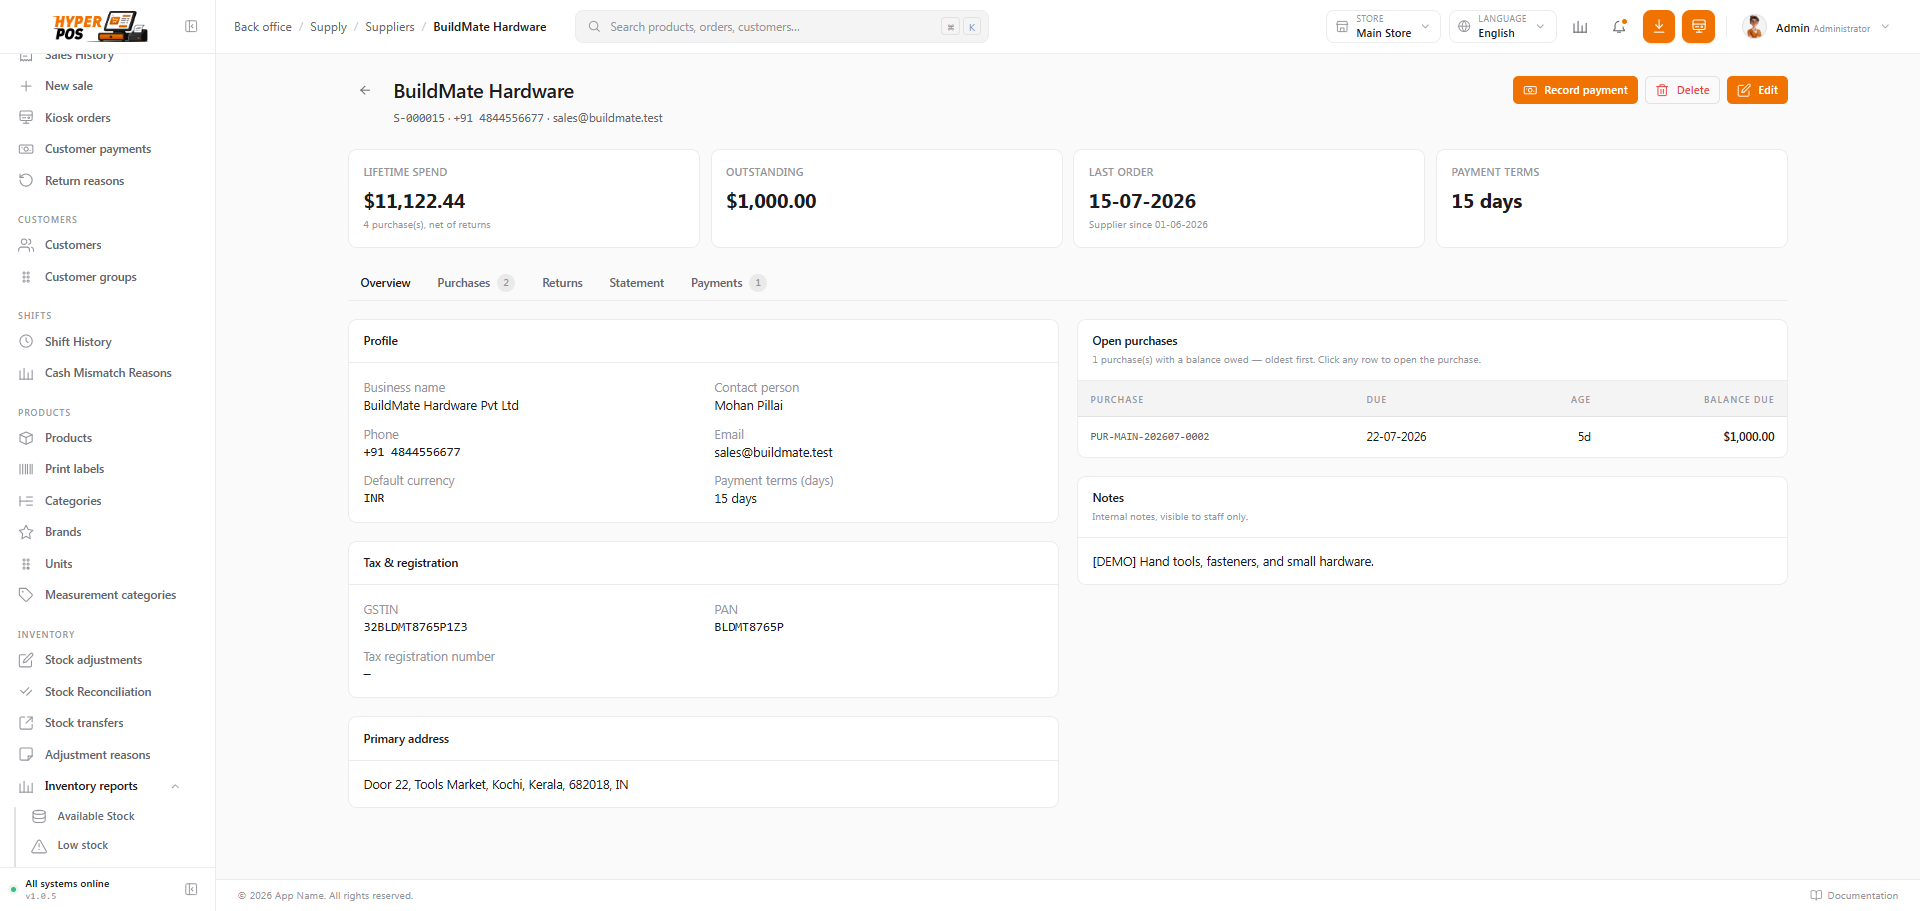This screenshot has width=1920, height=911.
Task: Click the 22-07-2026 due date cell
Action: [x=1396, y=437]
